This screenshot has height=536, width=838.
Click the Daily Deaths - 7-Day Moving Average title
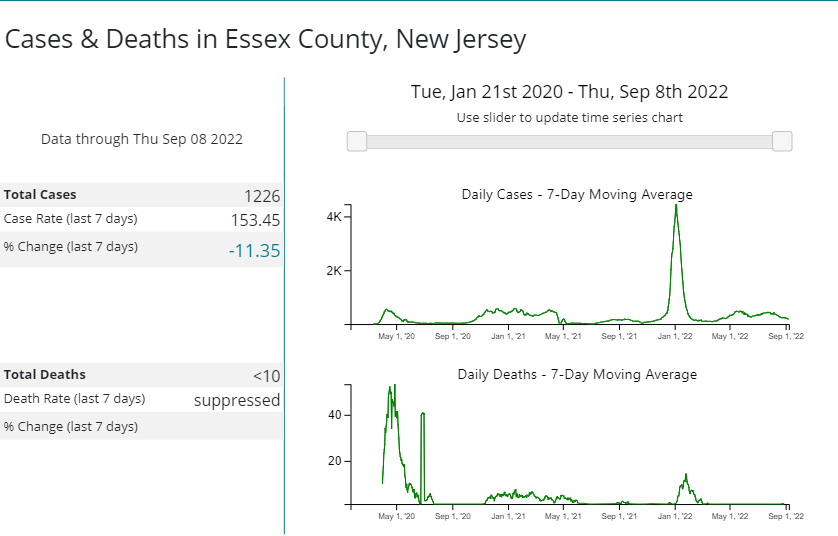click(x=577, y=374)
